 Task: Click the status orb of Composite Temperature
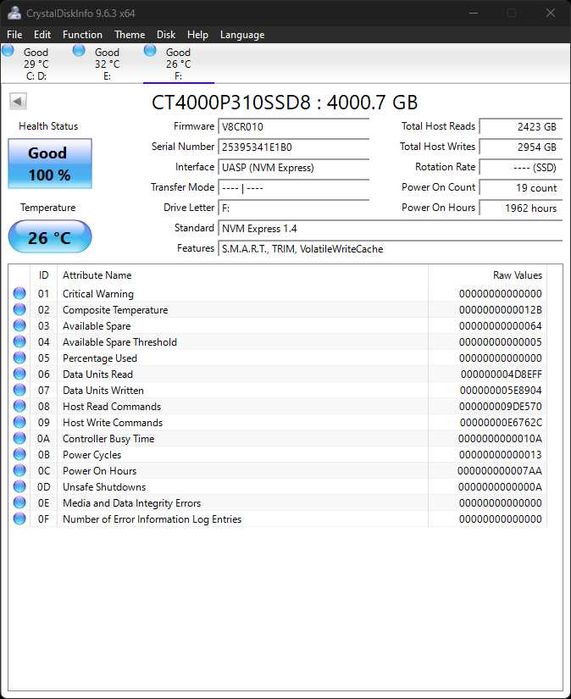point(20,309)
